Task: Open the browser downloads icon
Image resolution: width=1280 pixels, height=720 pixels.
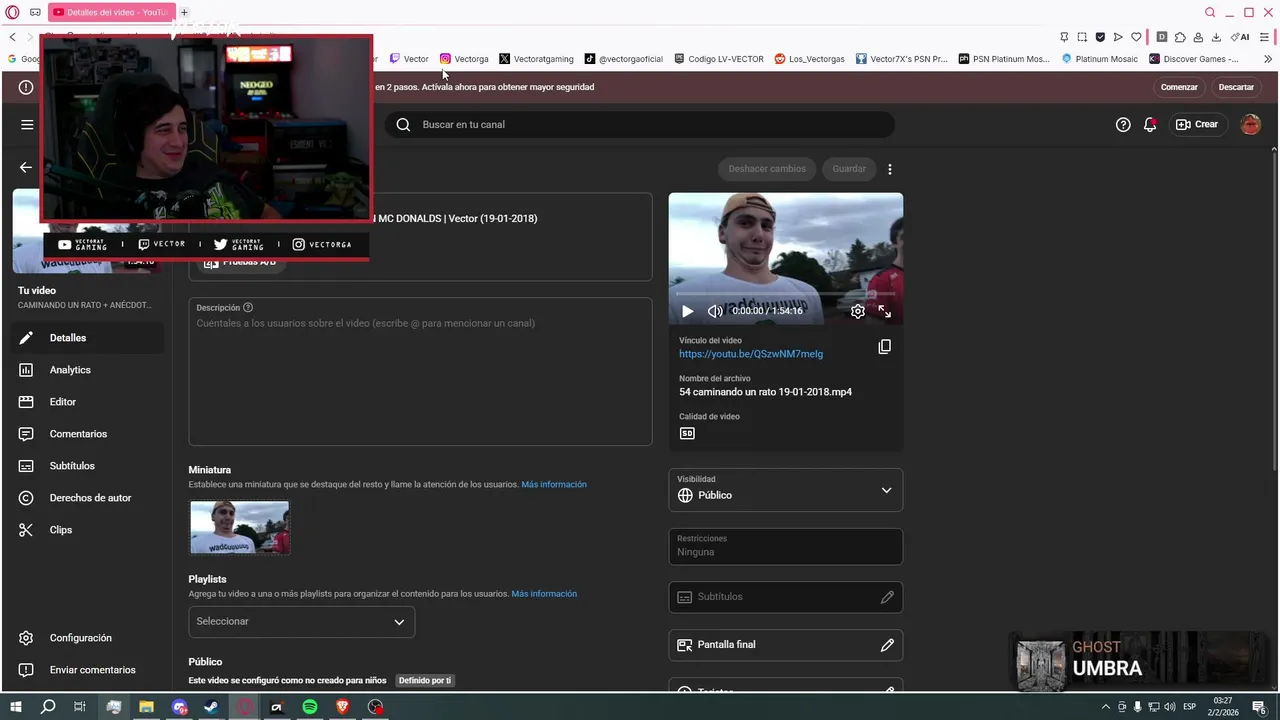Action: pos(1216,37)
